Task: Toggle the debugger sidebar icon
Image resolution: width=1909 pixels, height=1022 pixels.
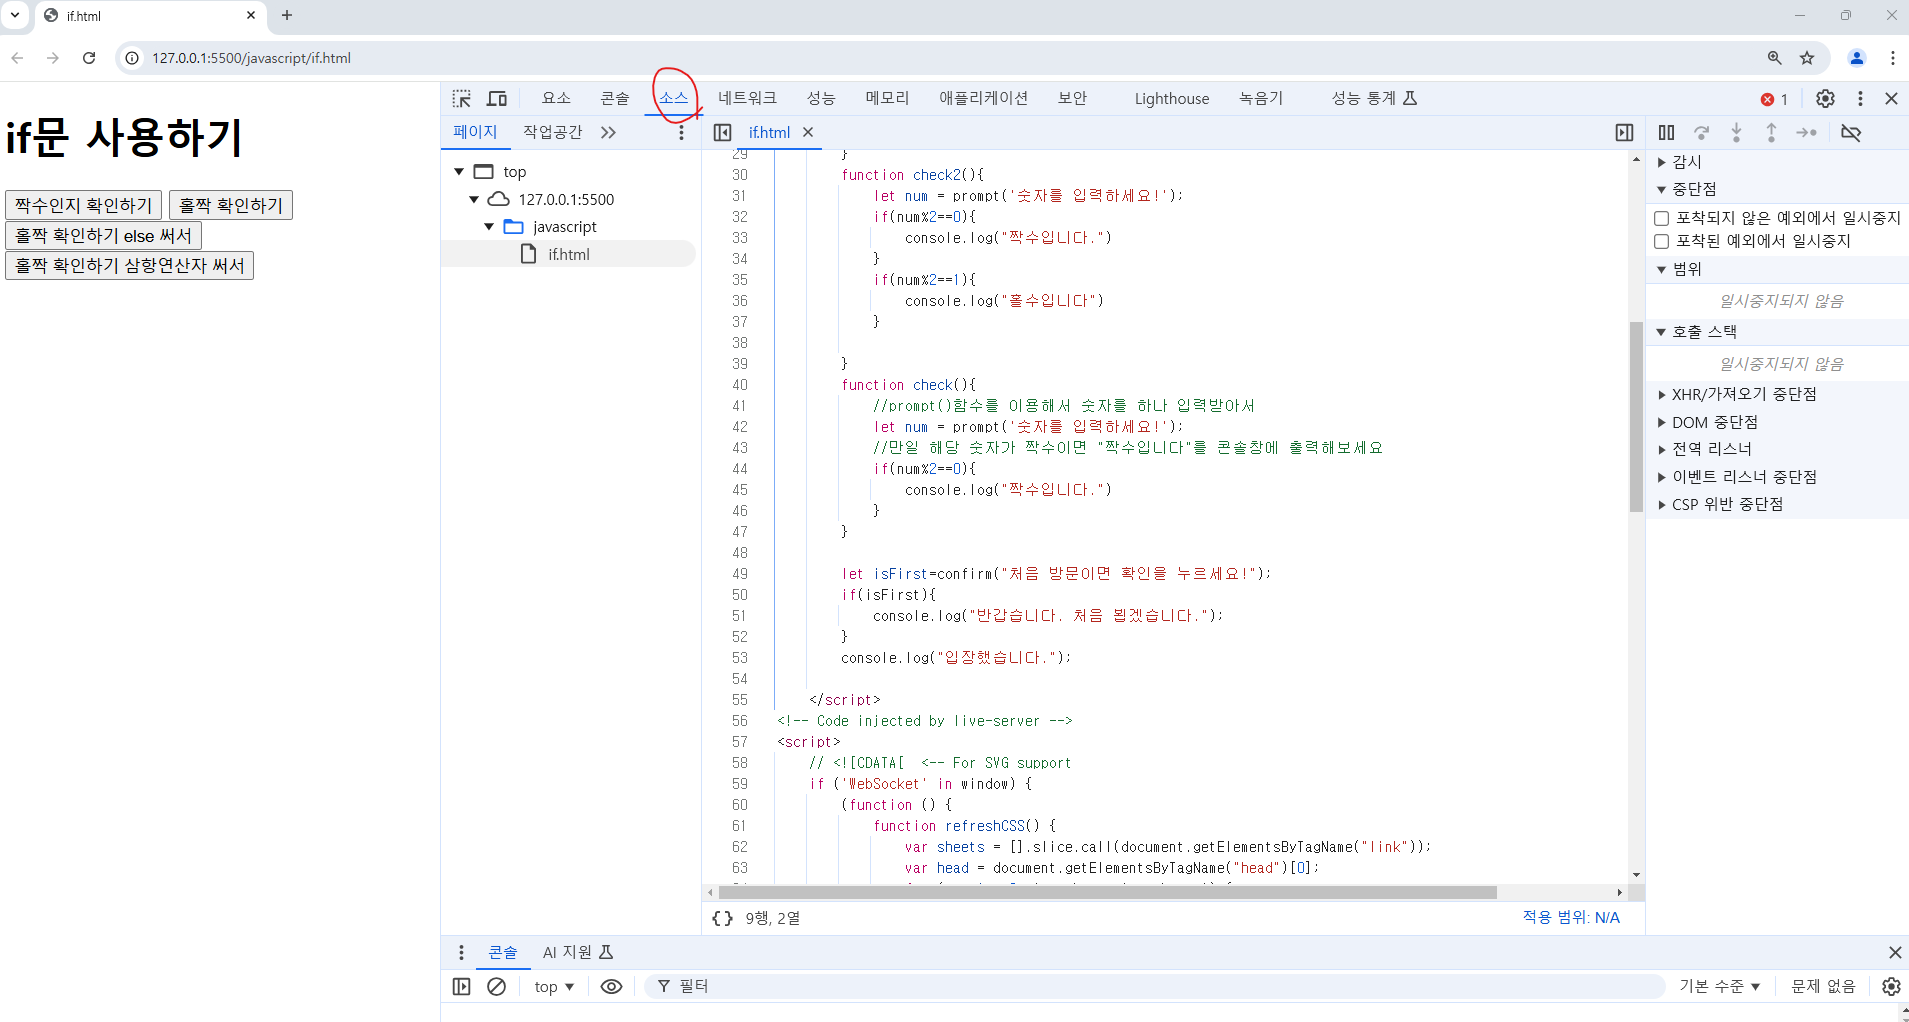Action: pos(1624,132)
